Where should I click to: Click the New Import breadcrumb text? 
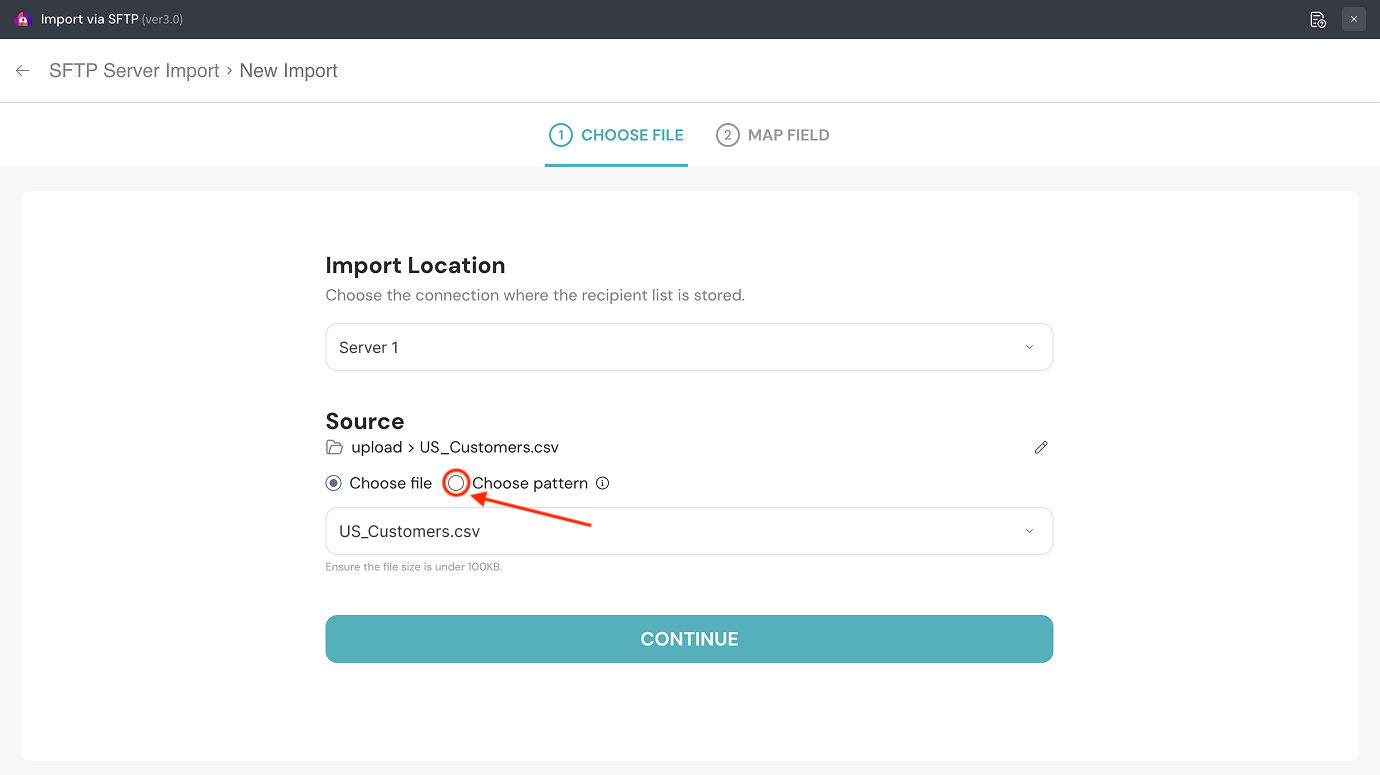coord(288,71)
